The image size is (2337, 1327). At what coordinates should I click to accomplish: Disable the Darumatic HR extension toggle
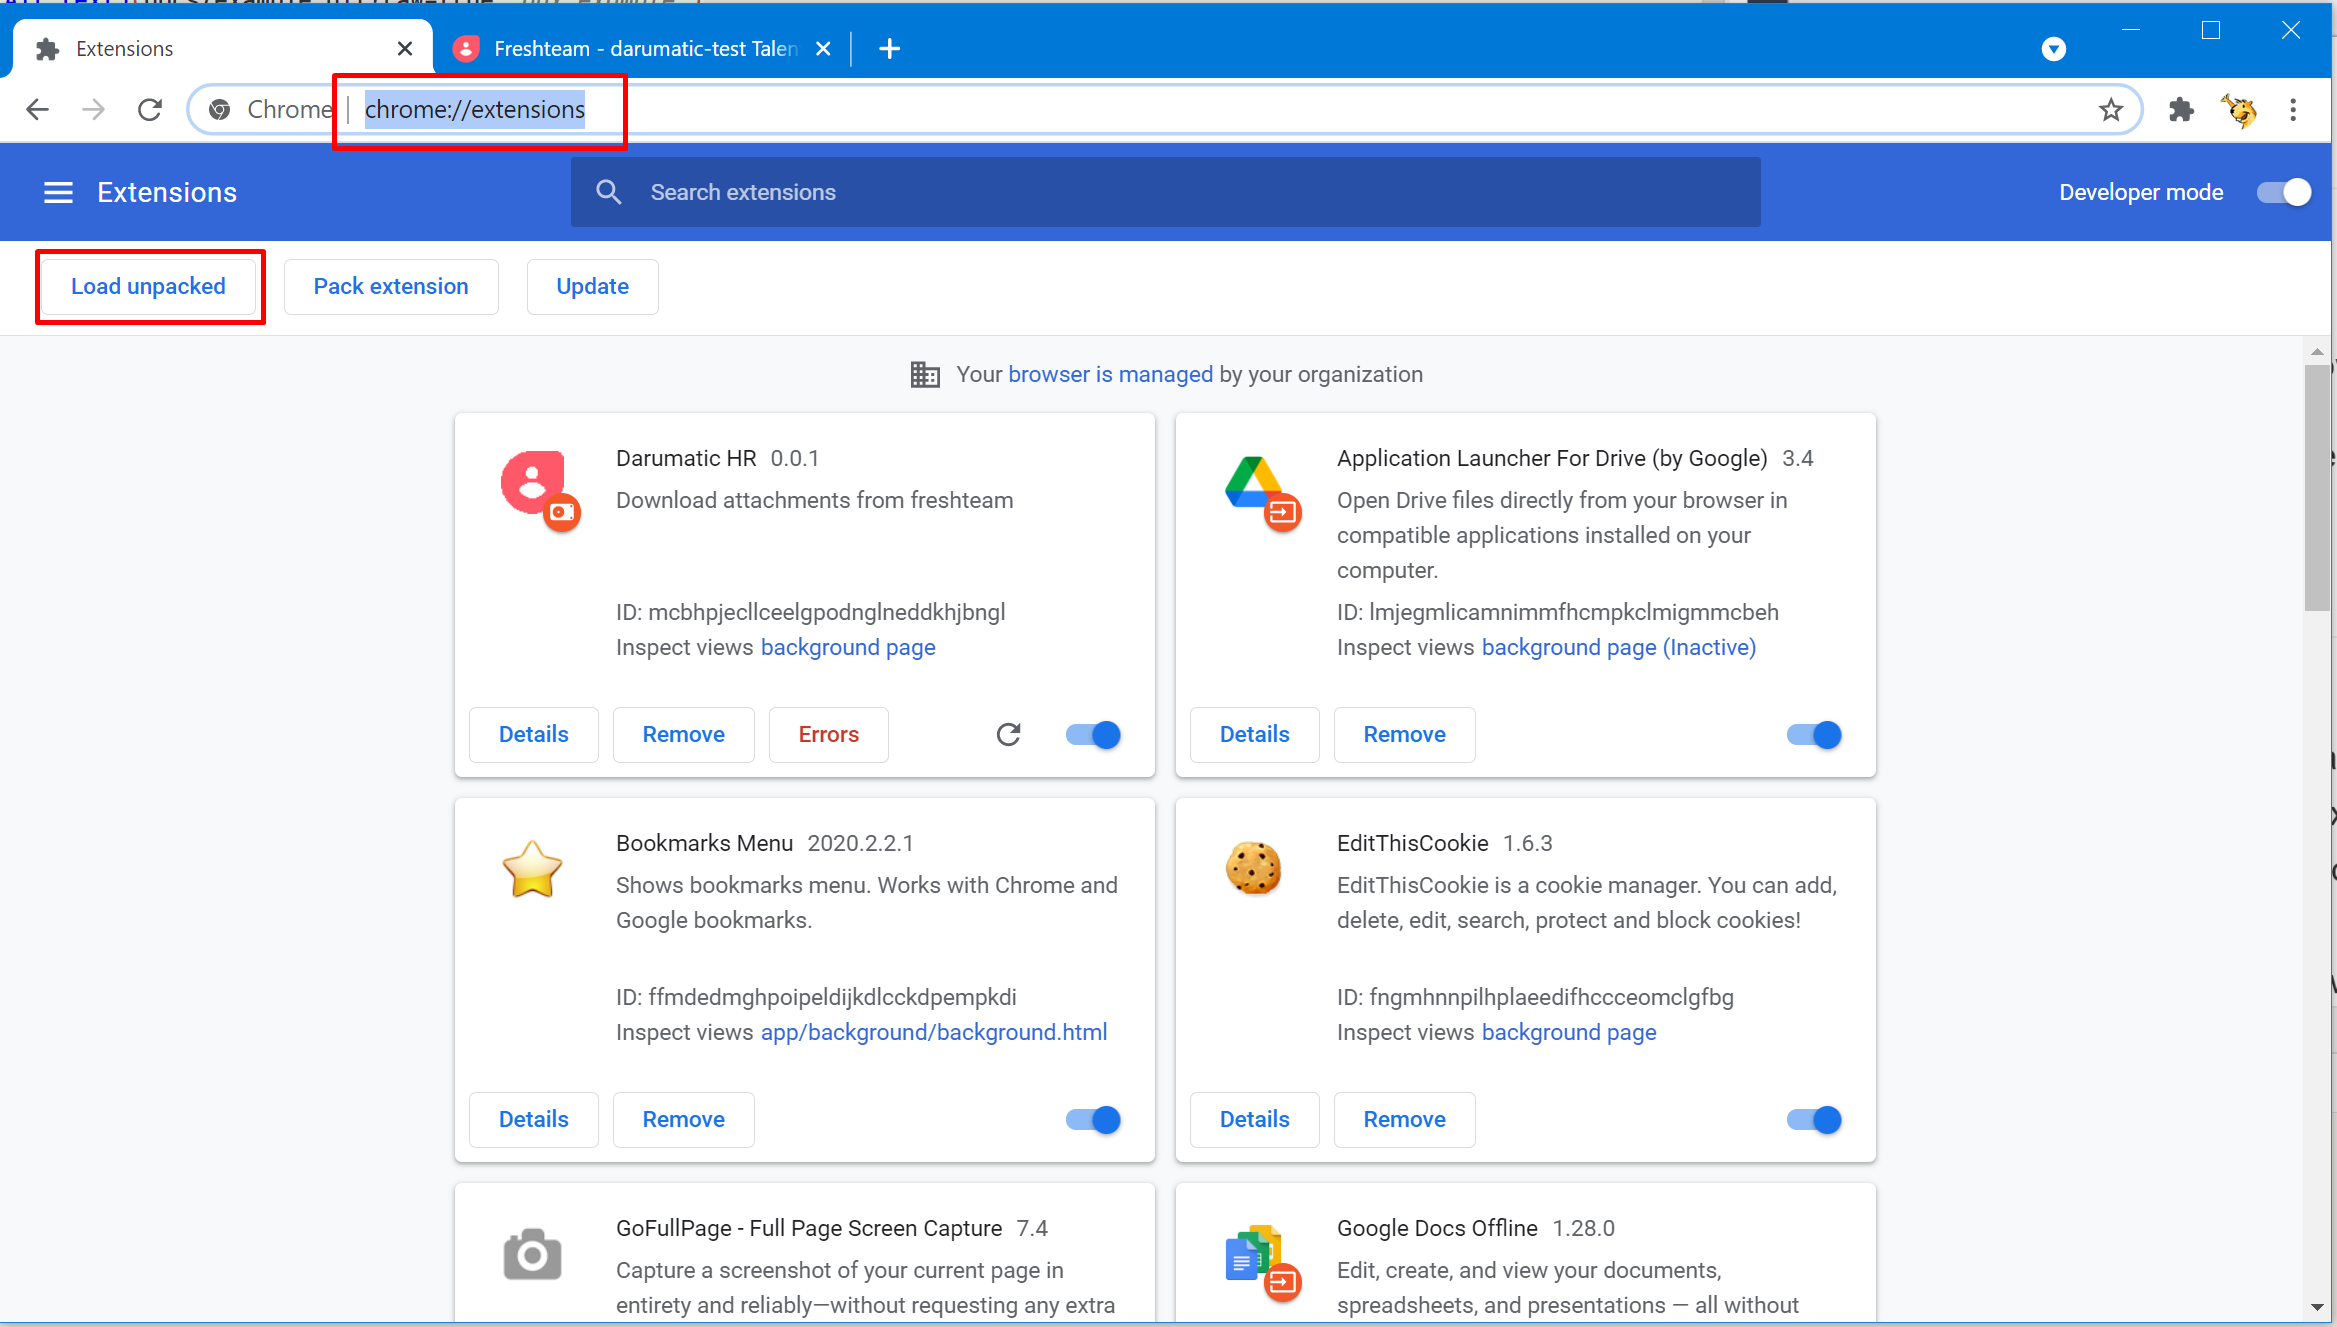[1093, 735]
